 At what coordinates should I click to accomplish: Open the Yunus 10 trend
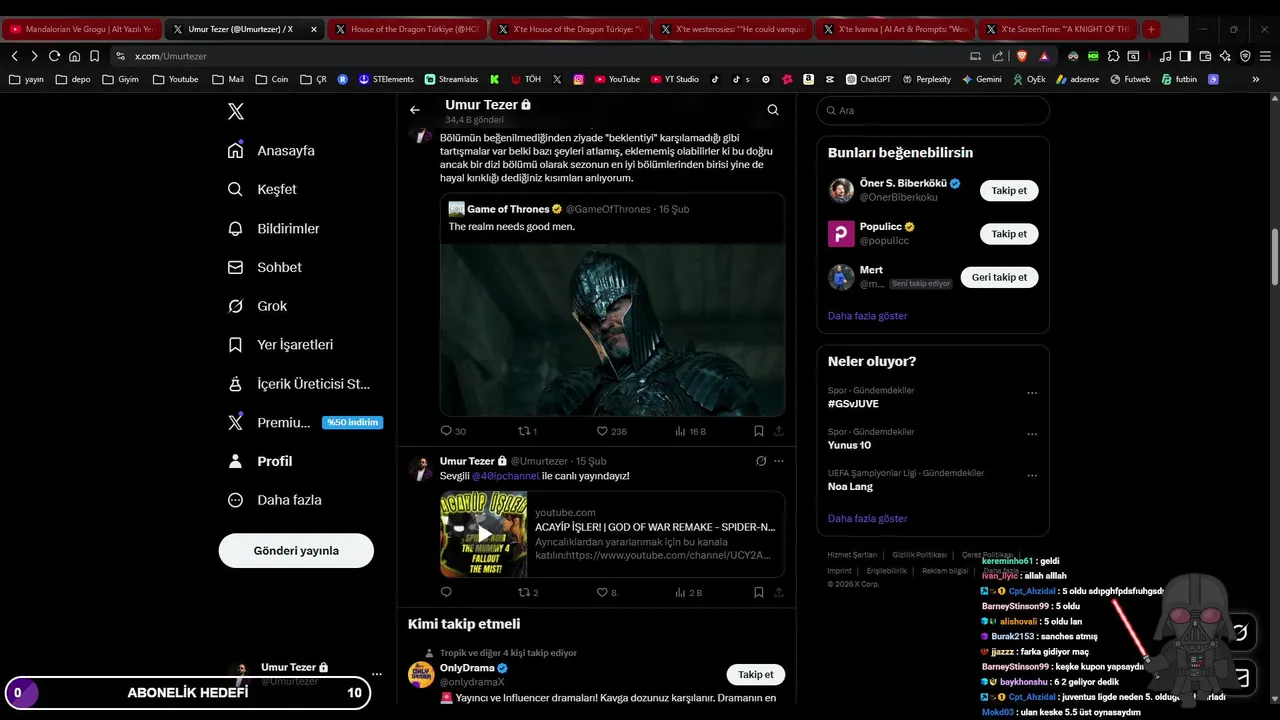[849, 445]
